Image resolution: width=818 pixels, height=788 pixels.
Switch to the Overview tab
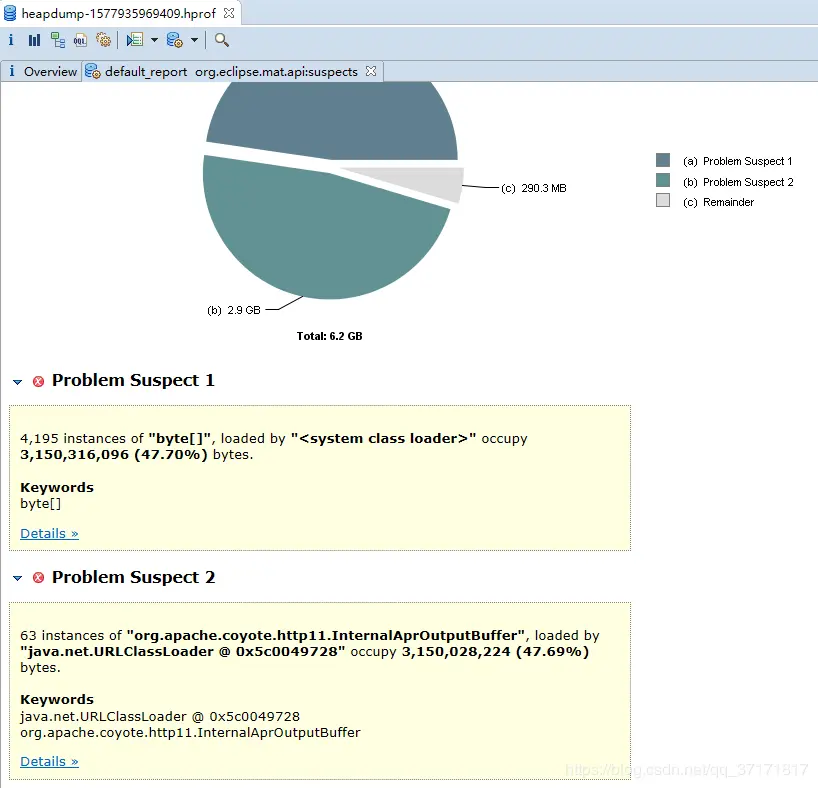click(42, 71)
